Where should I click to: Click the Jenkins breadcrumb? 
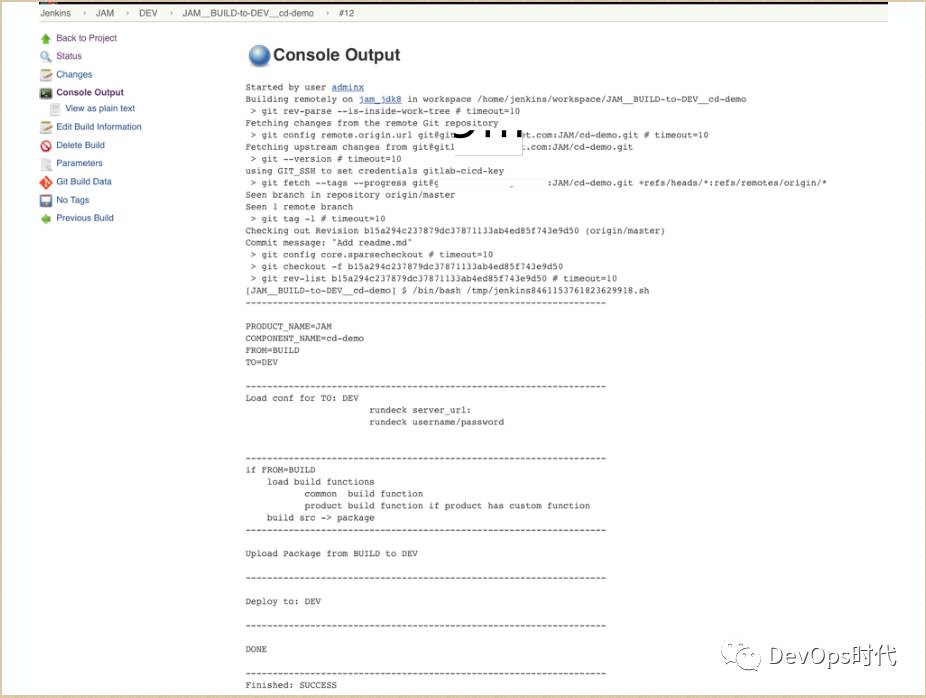click(x=56, y=13)
